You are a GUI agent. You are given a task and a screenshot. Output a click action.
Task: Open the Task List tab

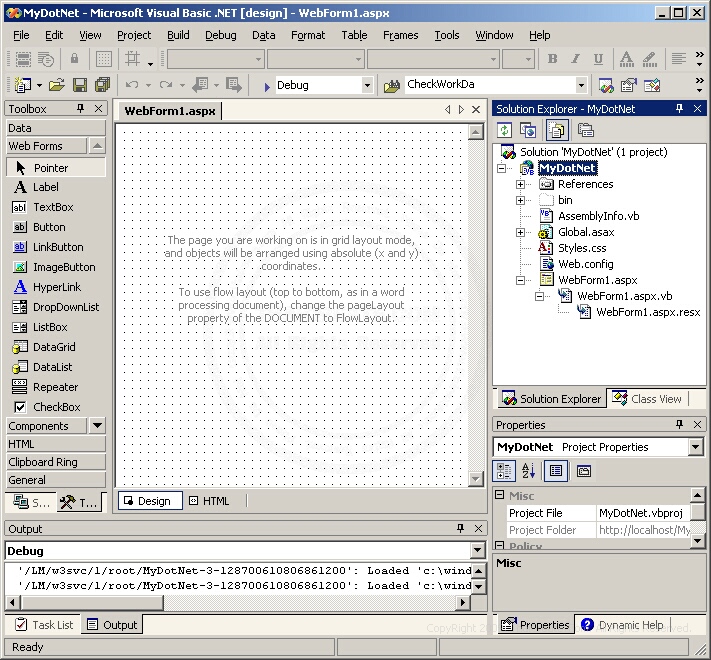44,625
